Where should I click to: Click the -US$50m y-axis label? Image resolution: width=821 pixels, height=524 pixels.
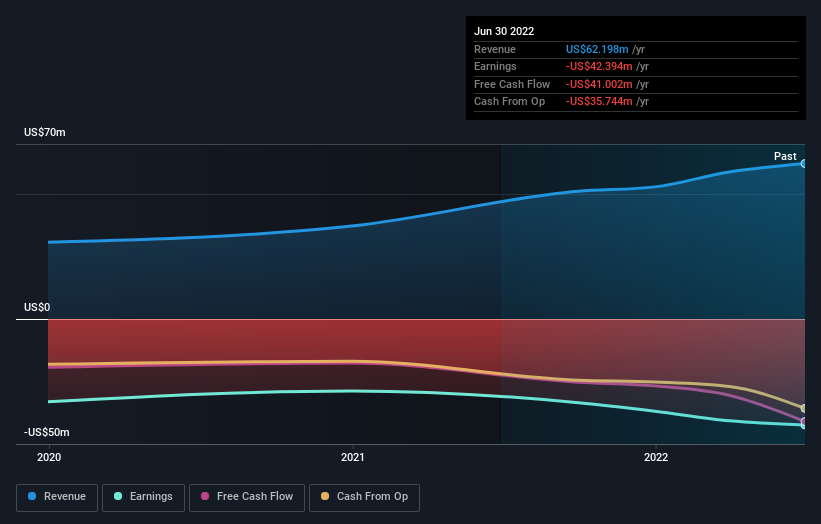coord(47,432)
